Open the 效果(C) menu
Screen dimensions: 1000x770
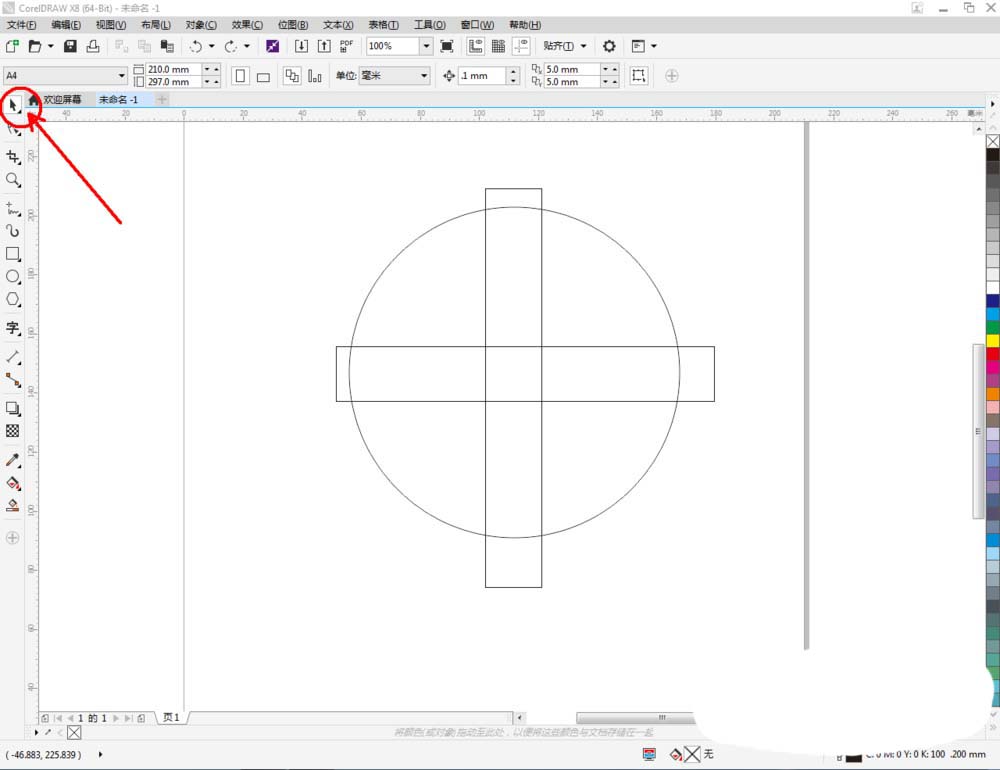(247, 25)
